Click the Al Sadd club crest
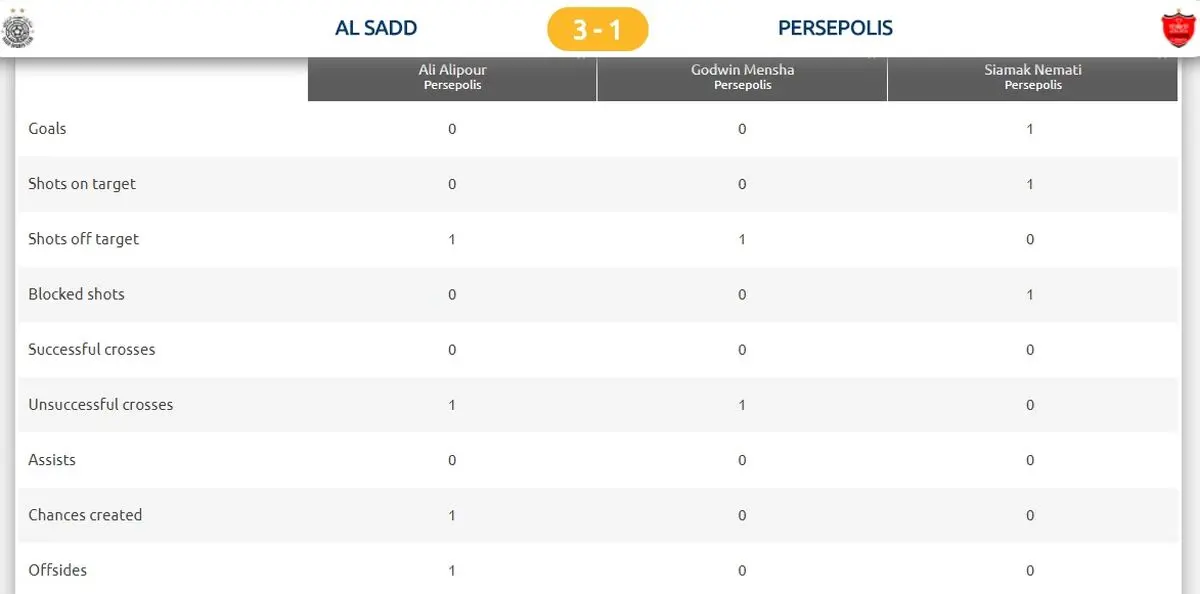 click(x=18, y=29)
